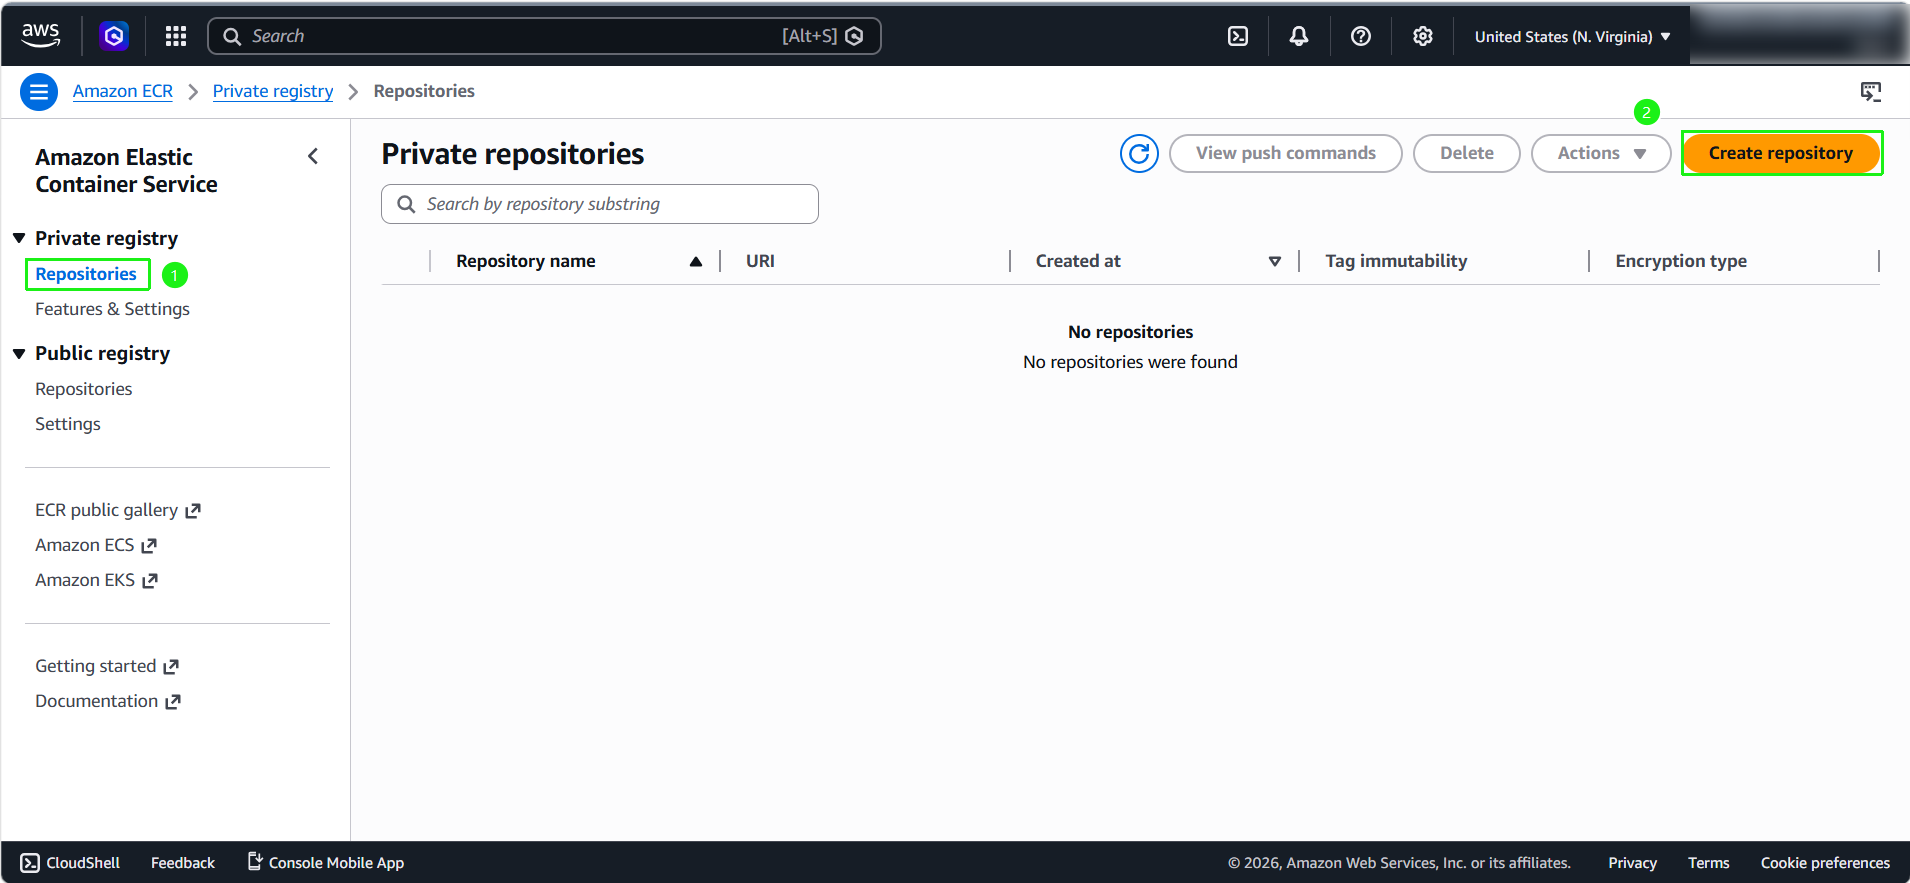Click the Created at column header
Image resolution: width=1910 pixels, height=883 pixels.
click(x=1078, y=261)
